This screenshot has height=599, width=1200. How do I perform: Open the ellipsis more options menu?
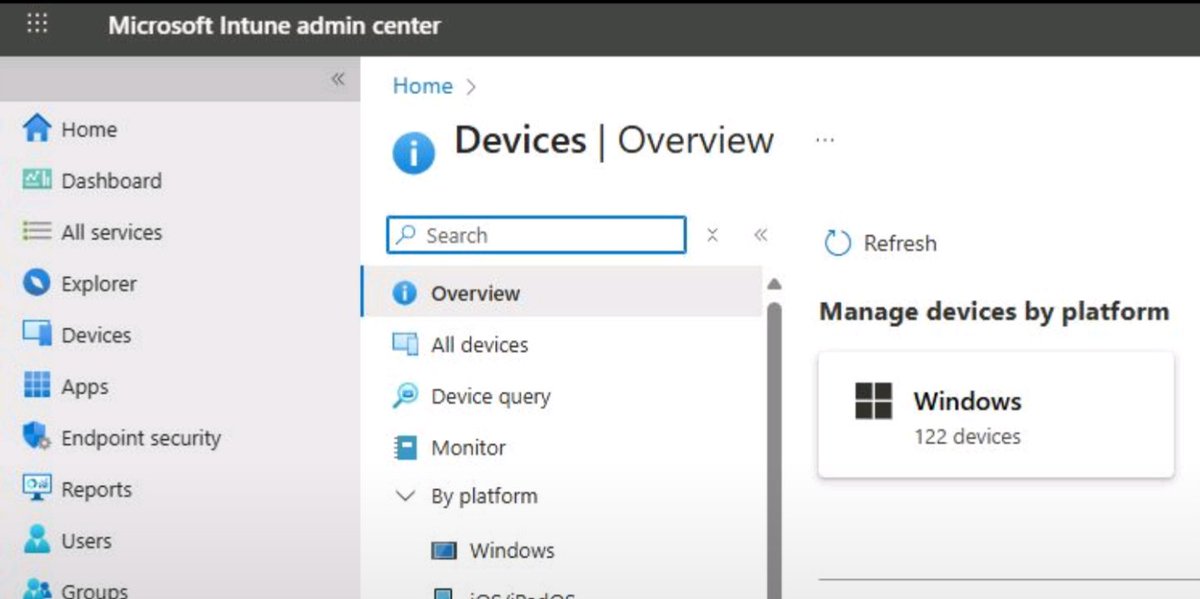[x=824, y=140]
